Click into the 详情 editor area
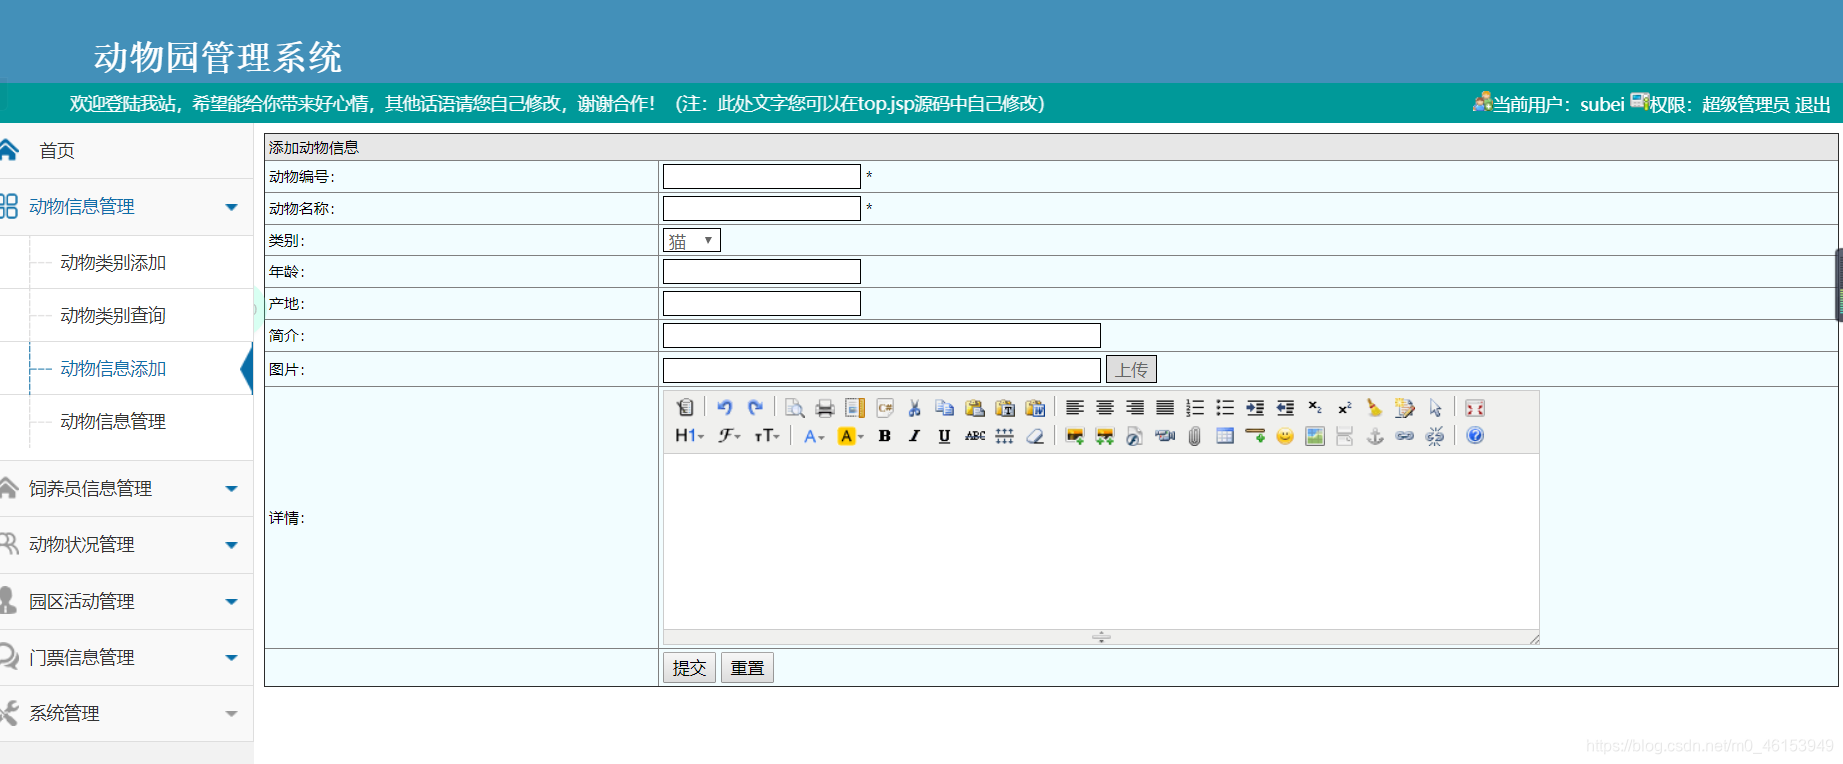This screenshot has height=764, width=1843. tap(1101, 541)
